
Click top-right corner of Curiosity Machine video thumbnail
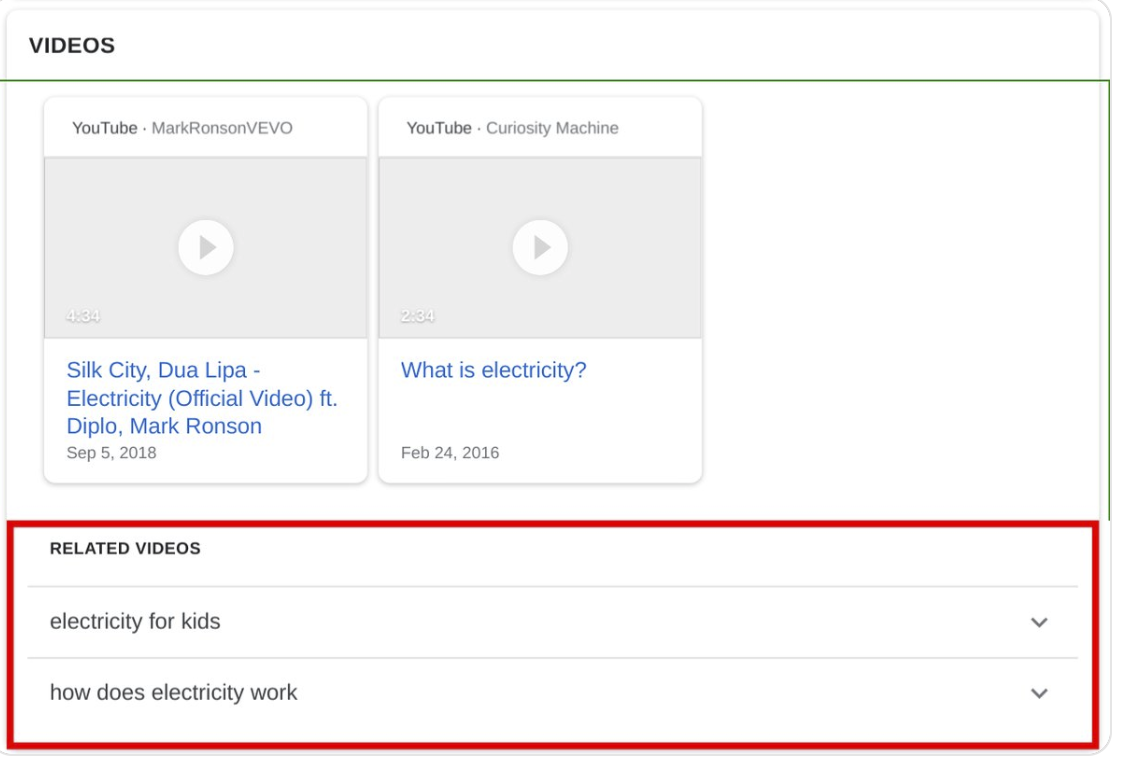[x=695, y=163]
